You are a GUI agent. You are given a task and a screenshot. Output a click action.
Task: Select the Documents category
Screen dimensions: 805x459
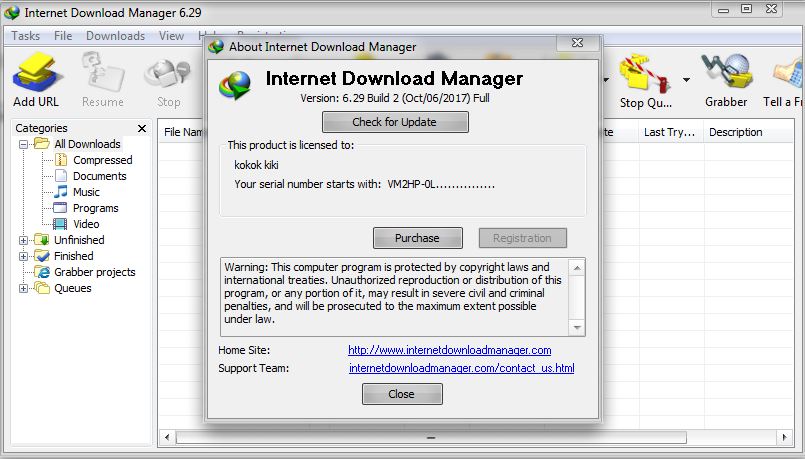point(100,176)
